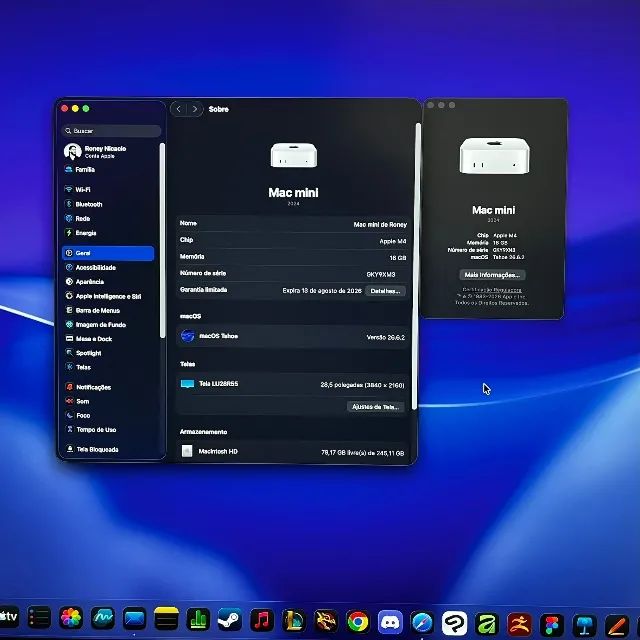Focus the Buscar search field

(111, 131)
